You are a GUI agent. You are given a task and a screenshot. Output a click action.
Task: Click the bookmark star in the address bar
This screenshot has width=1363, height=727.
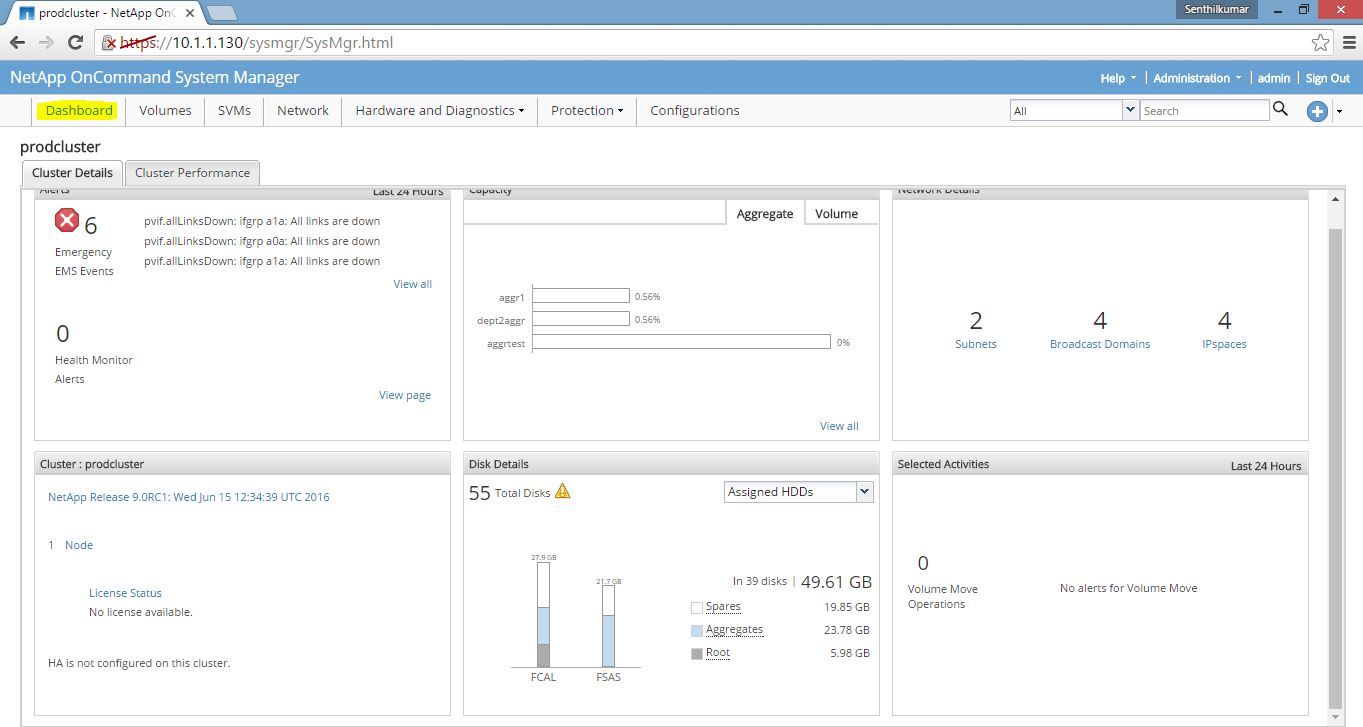(x=1321, y=42)
